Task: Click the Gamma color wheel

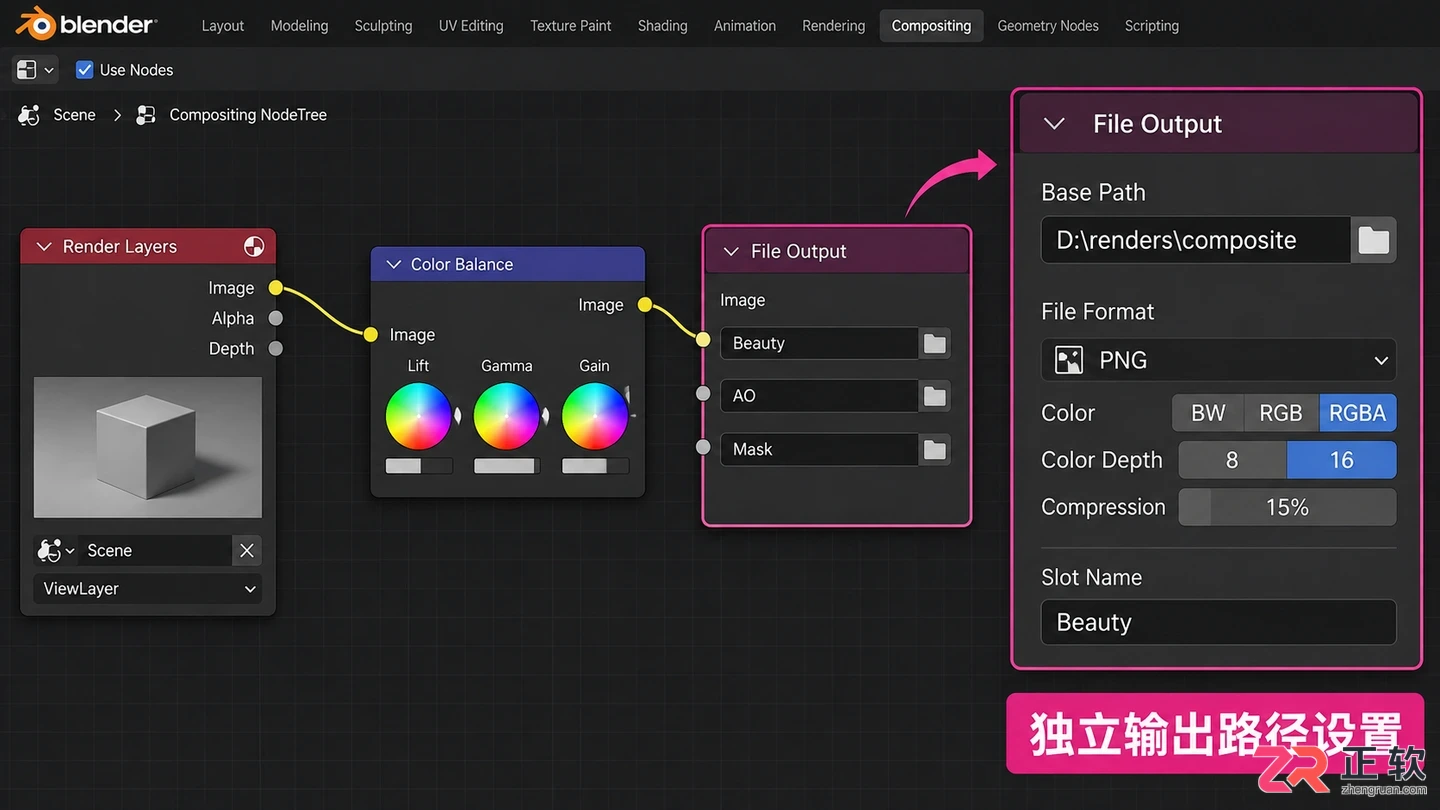Action: pyautogui.click(x=506, y=416)
